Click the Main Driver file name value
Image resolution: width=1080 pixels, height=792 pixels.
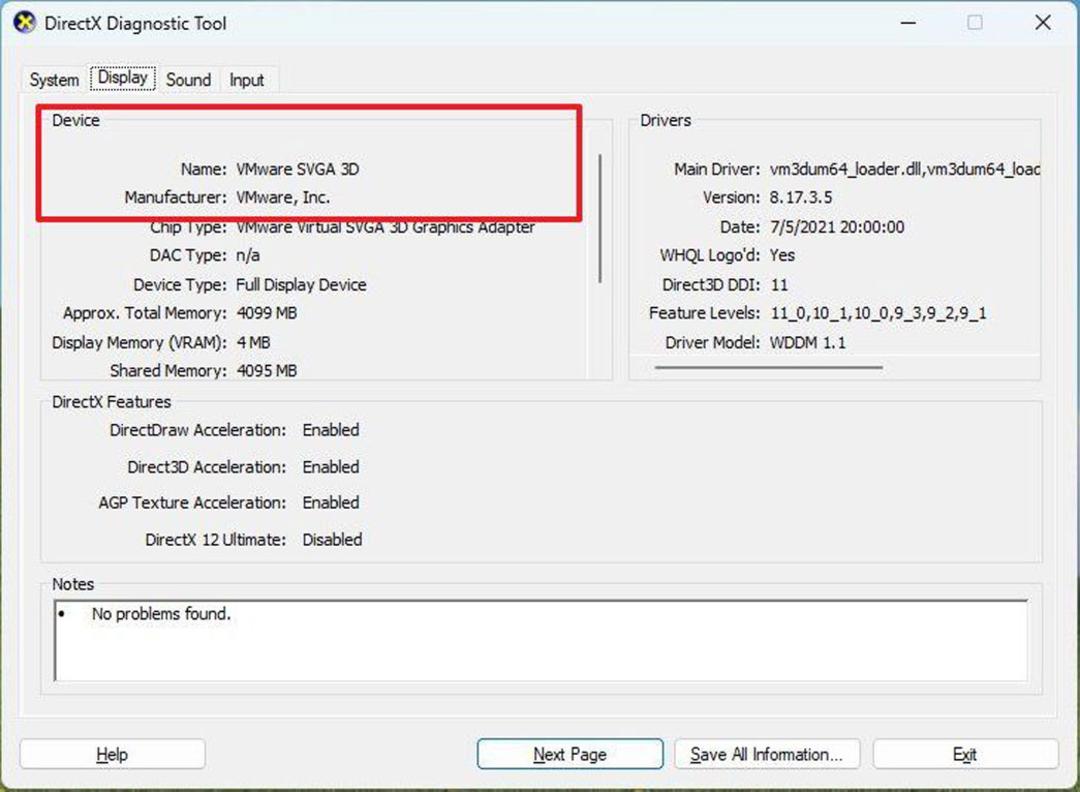click(x=904, y=169)
